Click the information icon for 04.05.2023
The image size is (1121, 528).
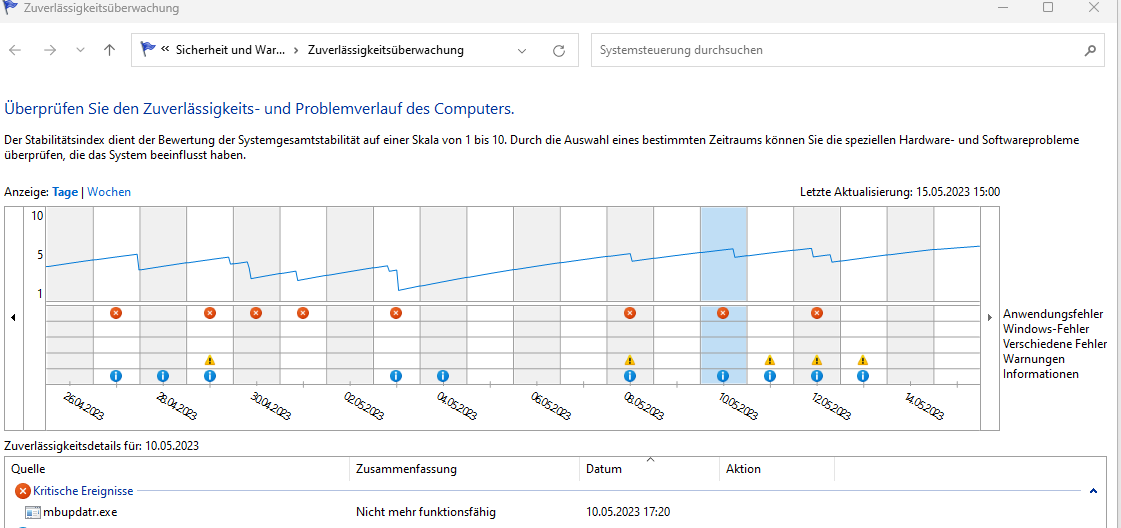click(443, 376)
